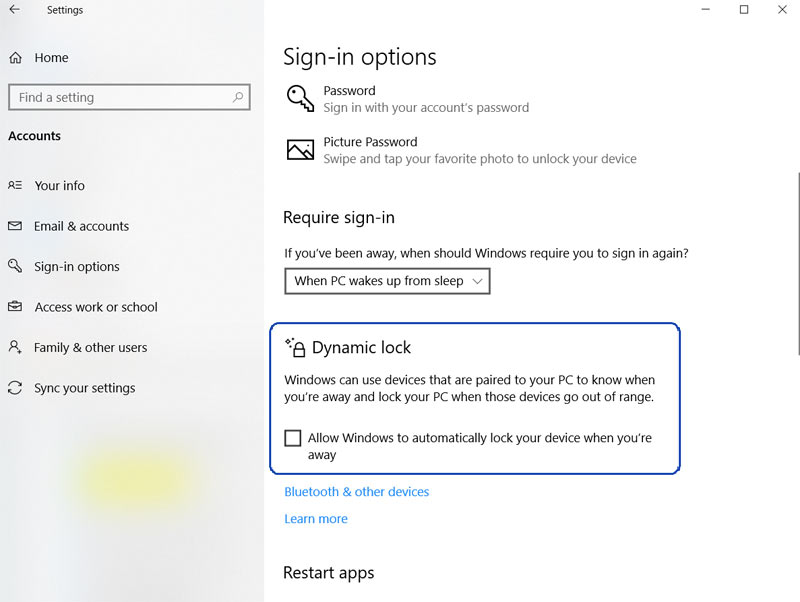Open the Require sign-in dropdown

click(387, 281)
